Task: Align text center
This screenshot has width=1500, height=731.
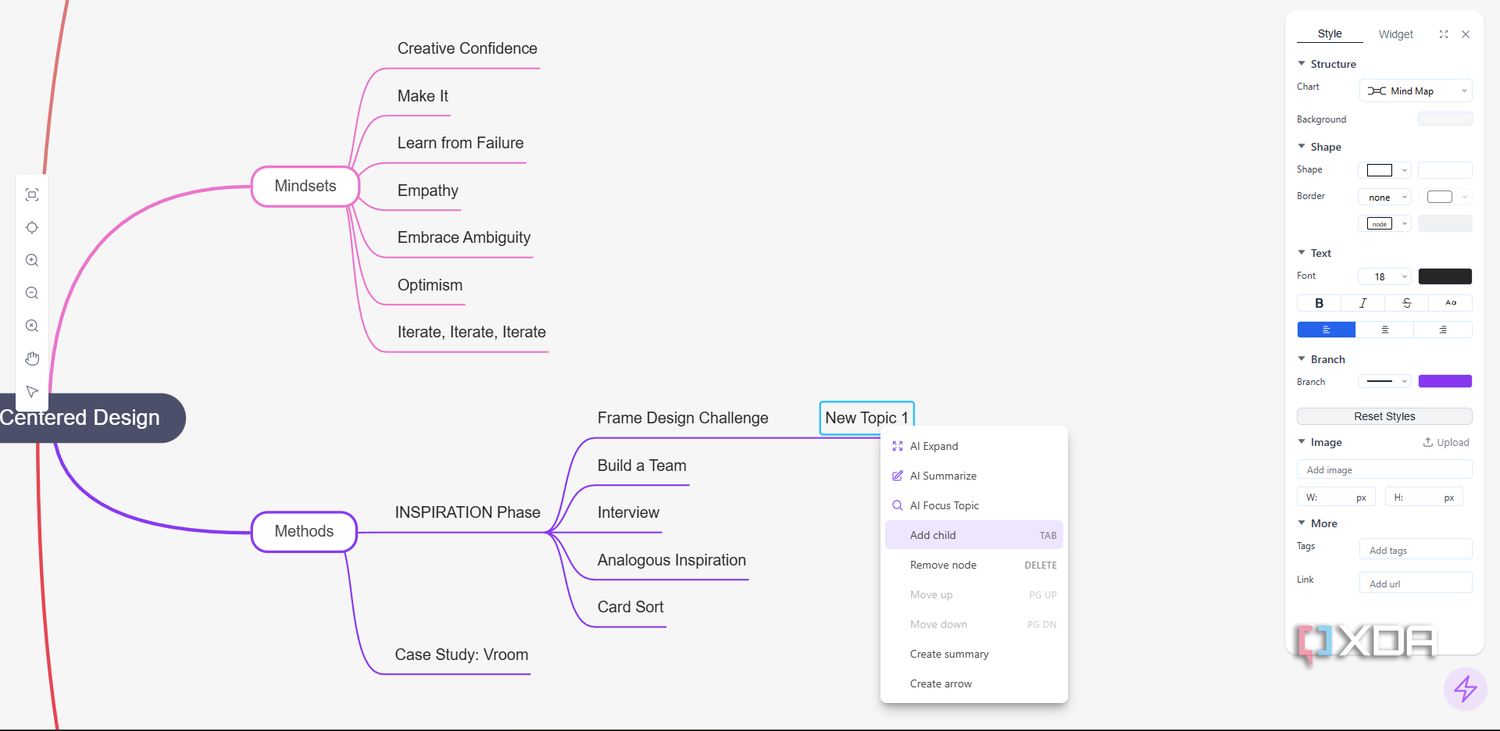Action: tap(1385, 330)
